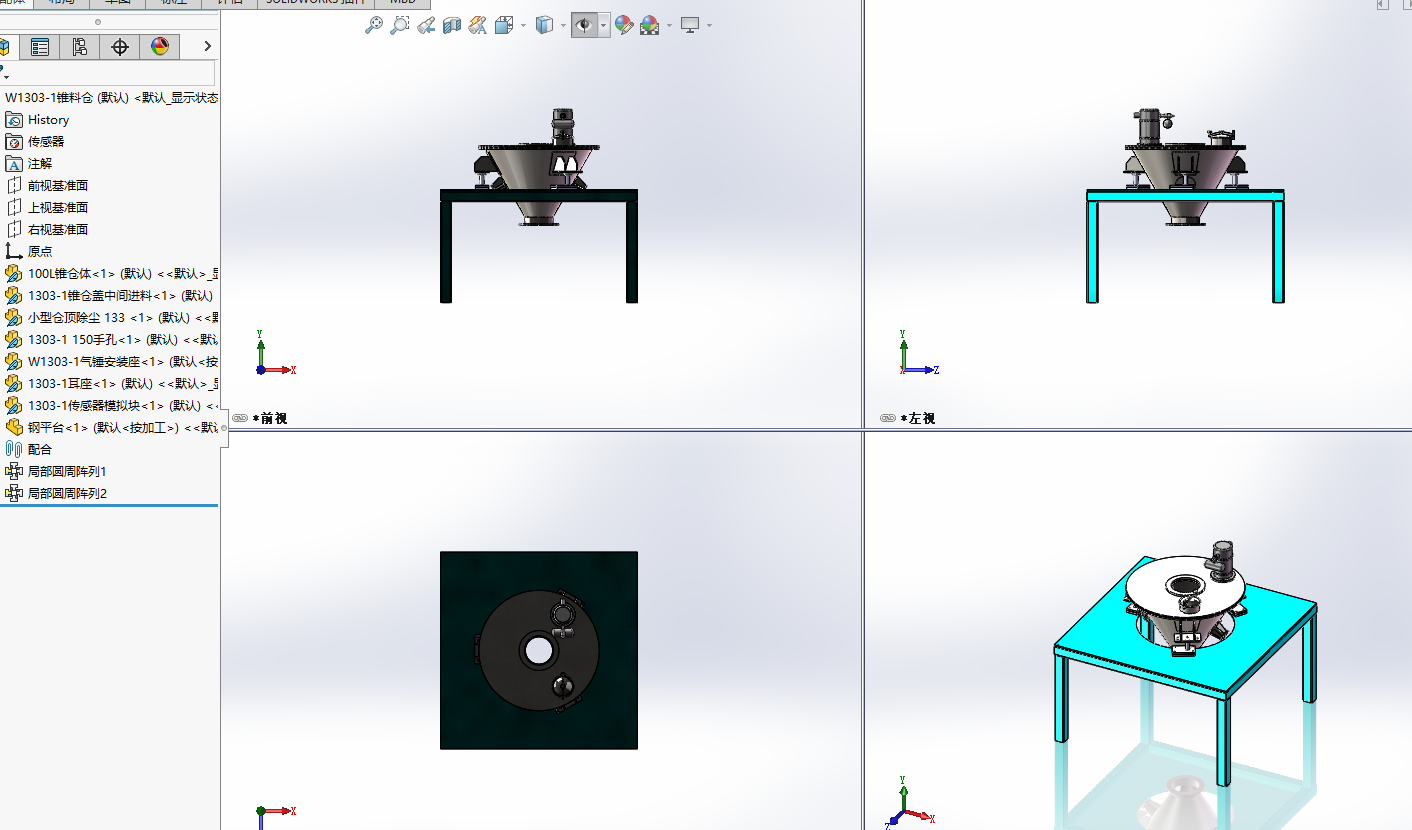
Task: Select the 右视基准面 right plane
Action: click(47, 230)
